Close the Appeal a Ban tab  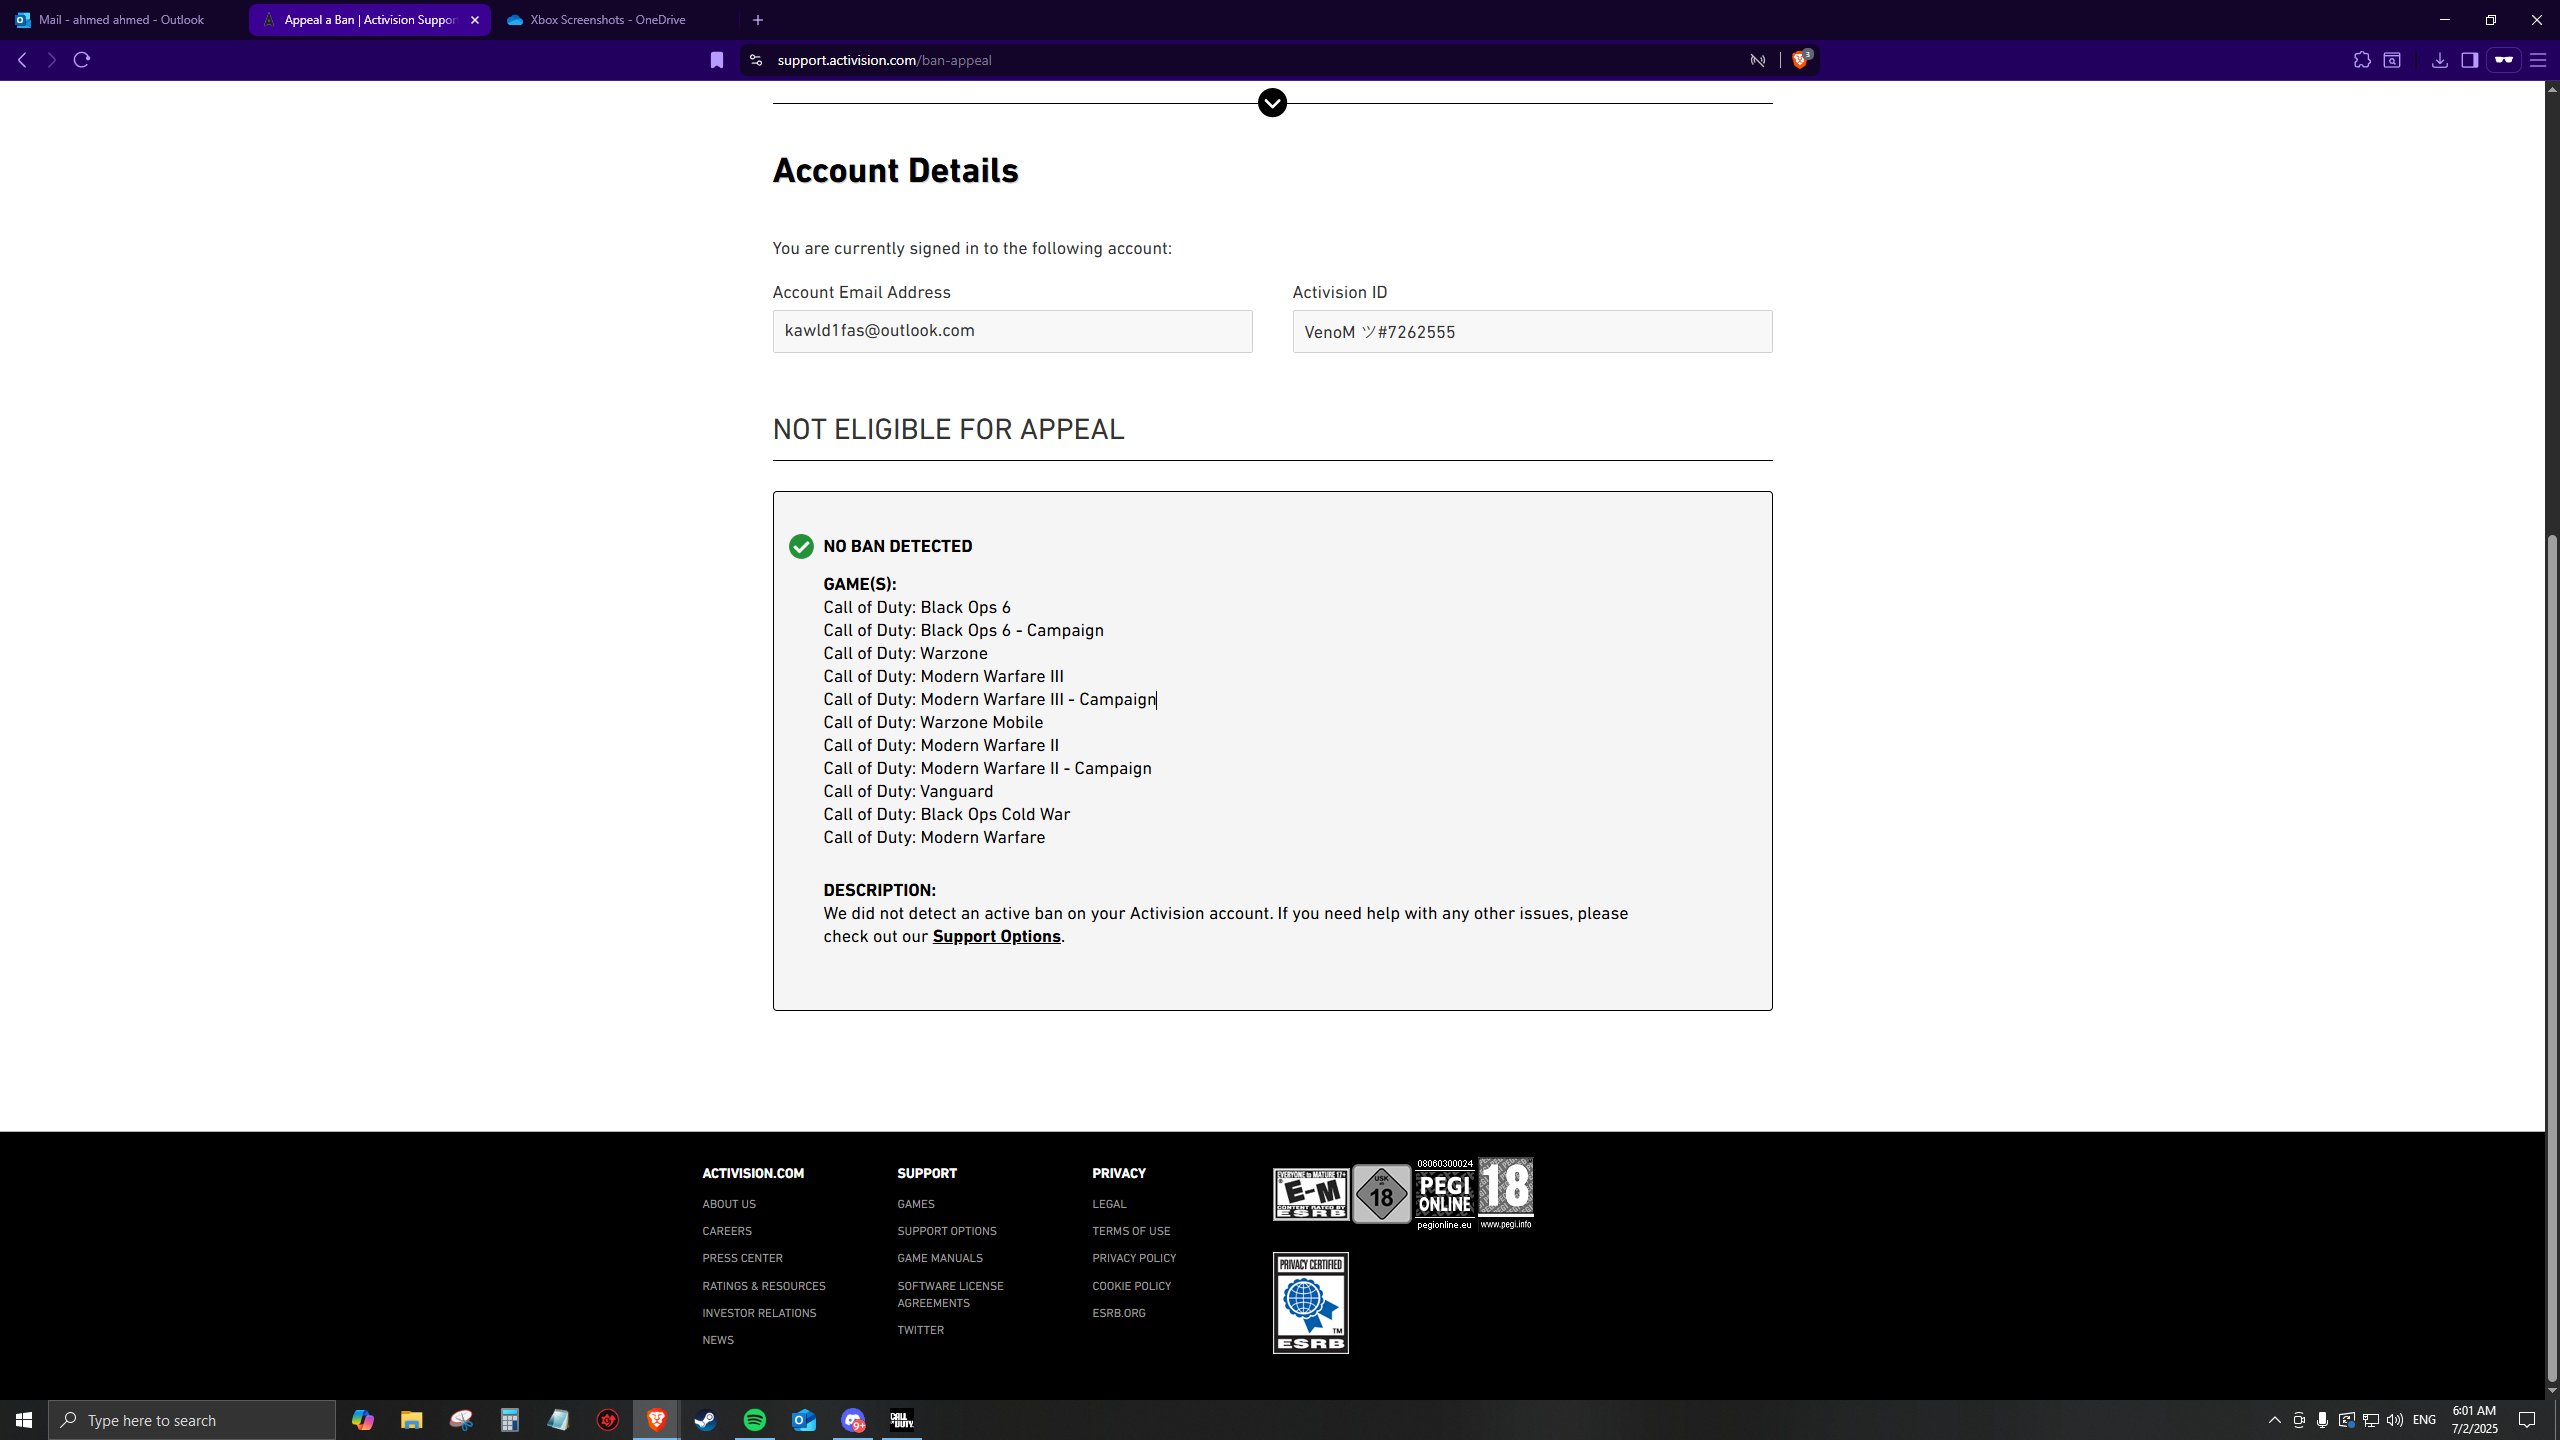coord(475,20)
